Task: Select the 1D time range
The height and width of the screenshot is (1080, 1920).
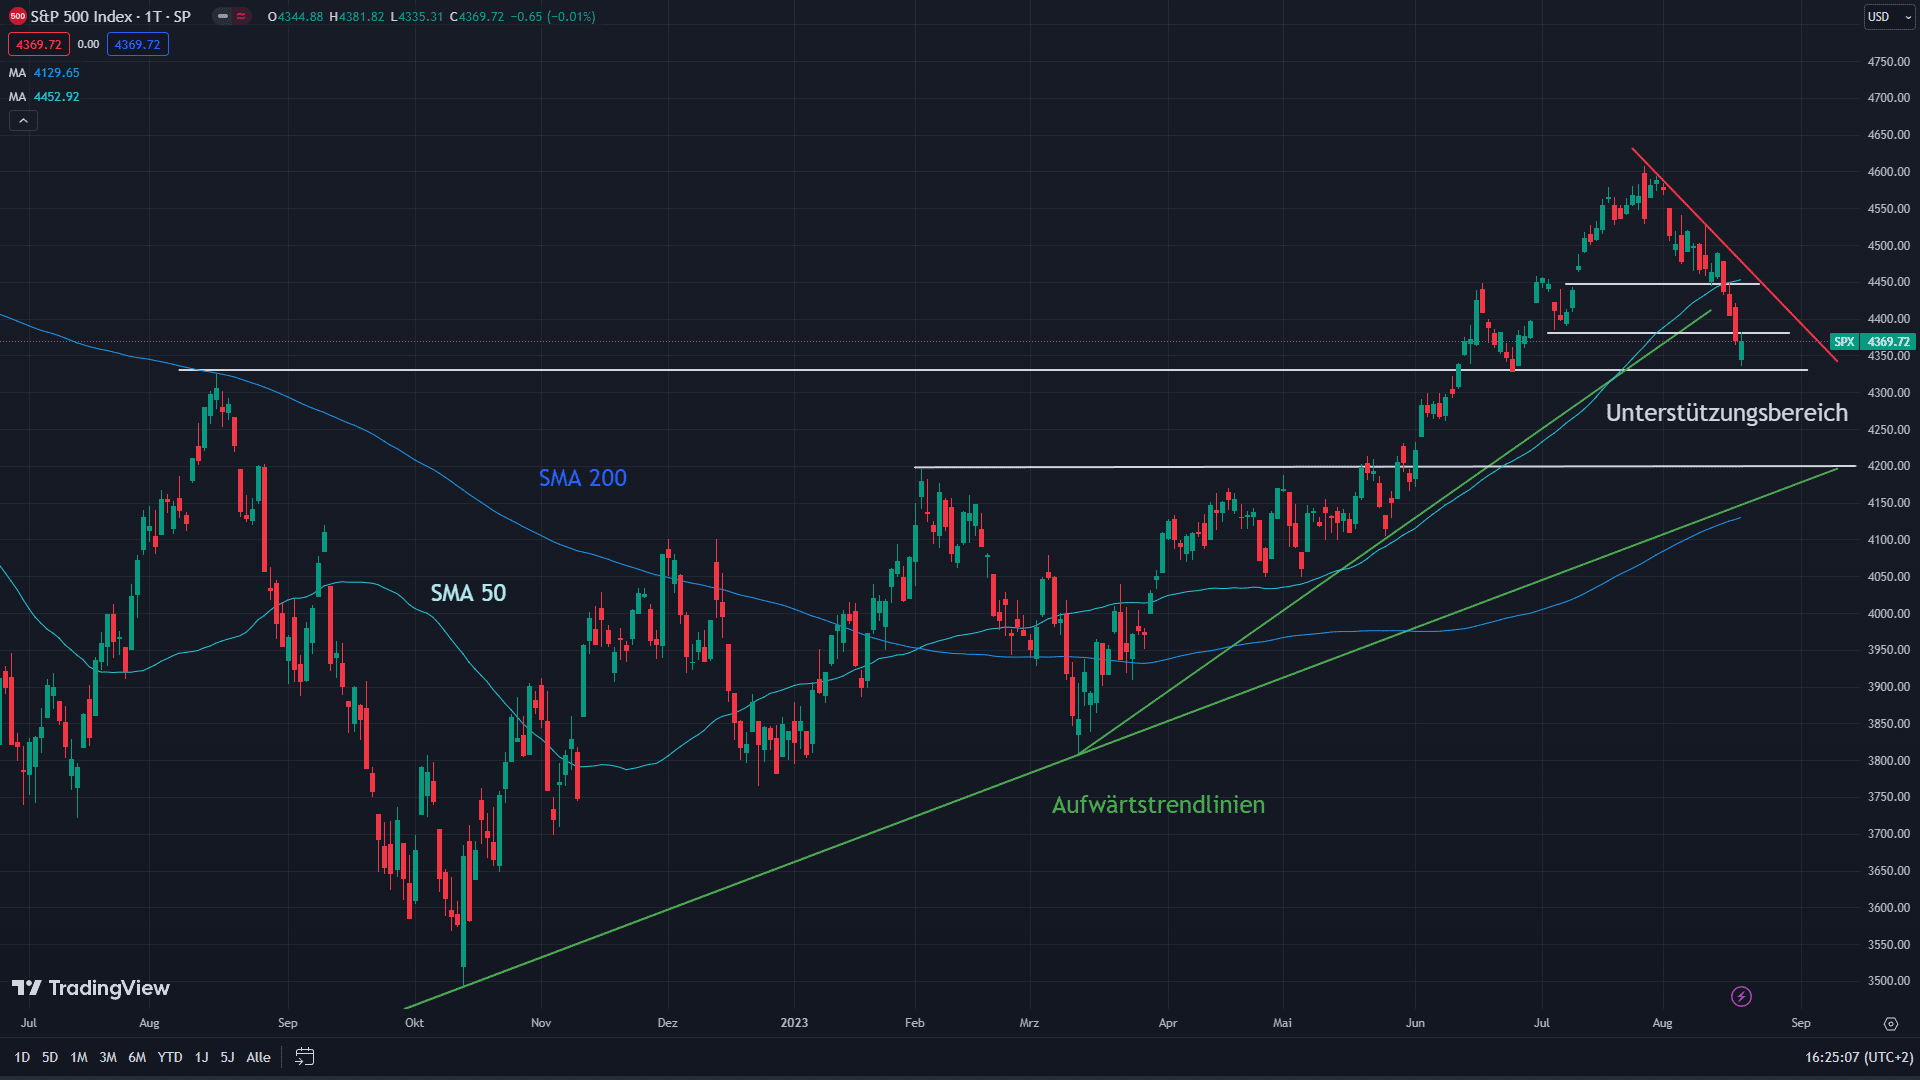Action: click(22, 1057)
